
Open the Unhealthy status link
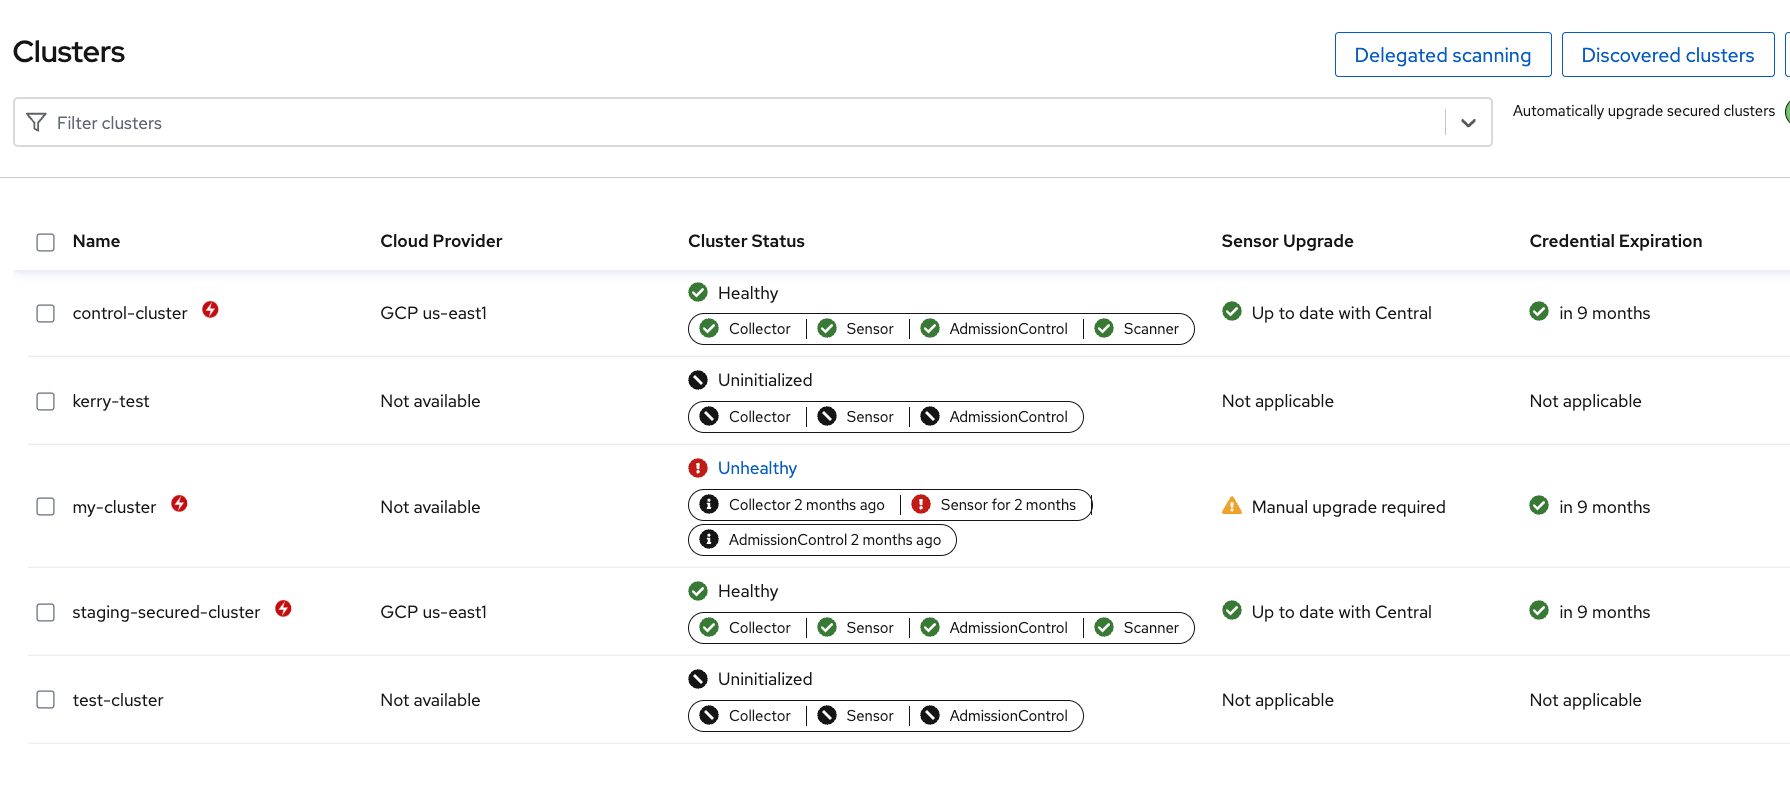pos(757,468)
